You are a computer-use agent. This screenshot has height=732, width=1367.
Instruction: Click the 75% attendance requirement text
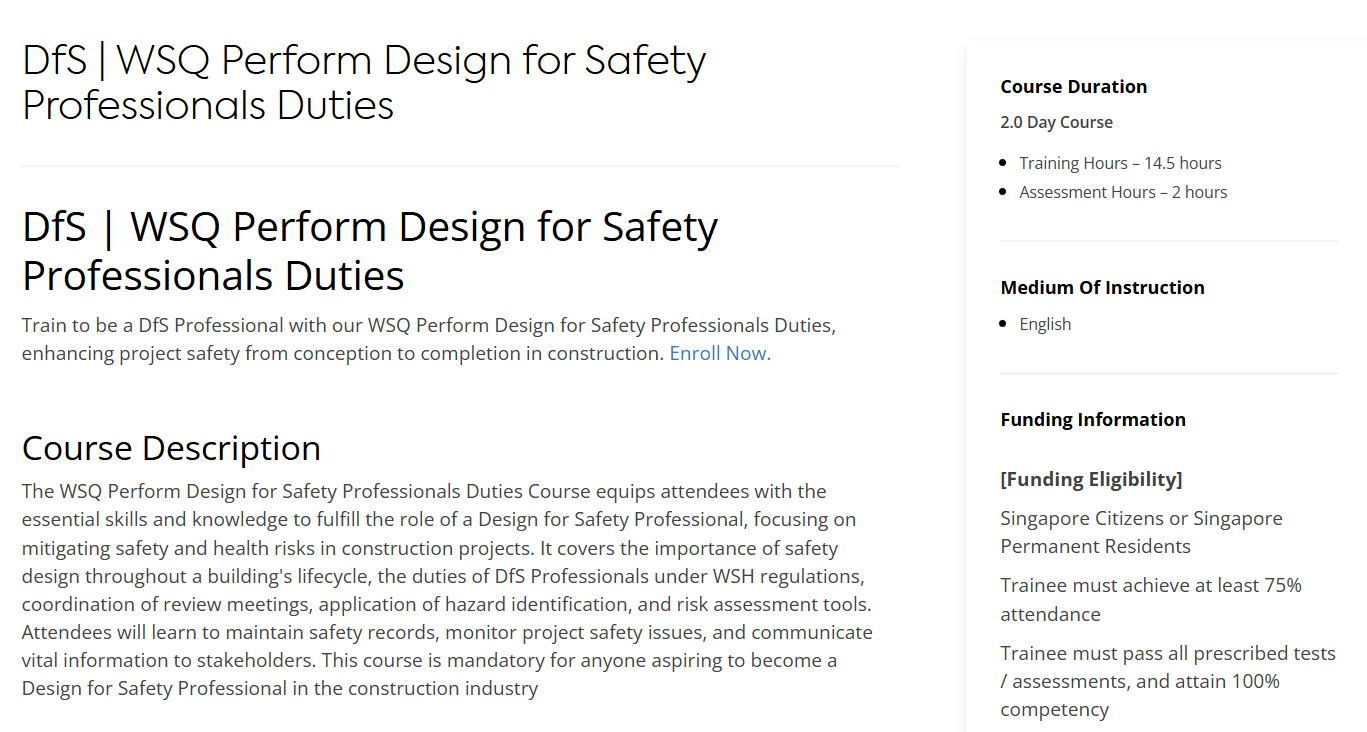pos(1150,599)
